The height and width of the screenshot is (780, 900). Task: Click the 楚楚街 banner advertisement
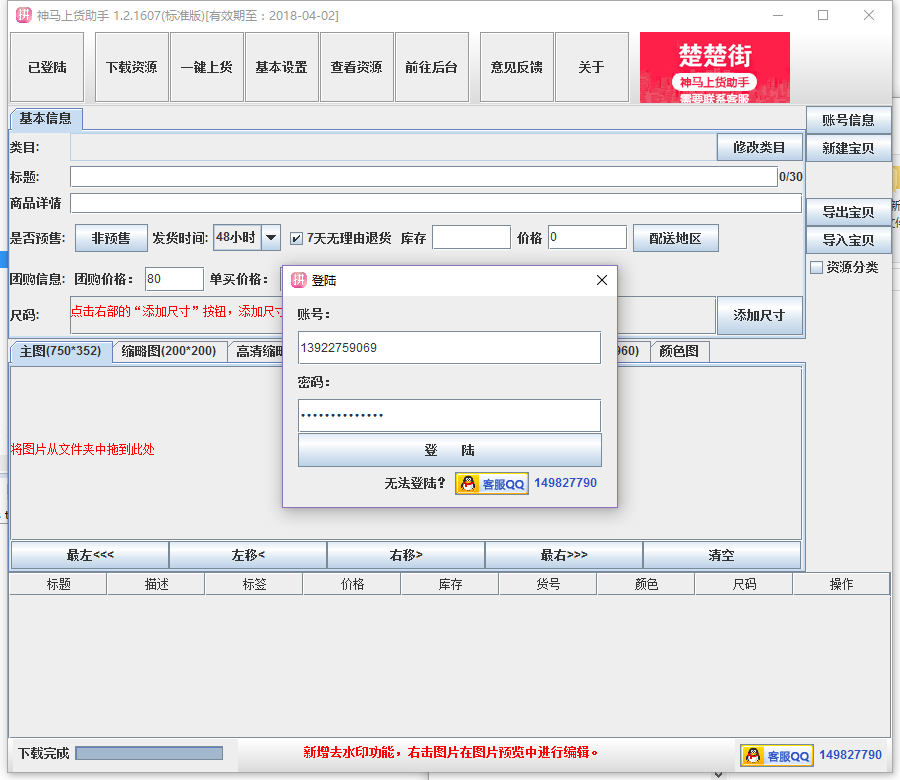coord(715,68)
